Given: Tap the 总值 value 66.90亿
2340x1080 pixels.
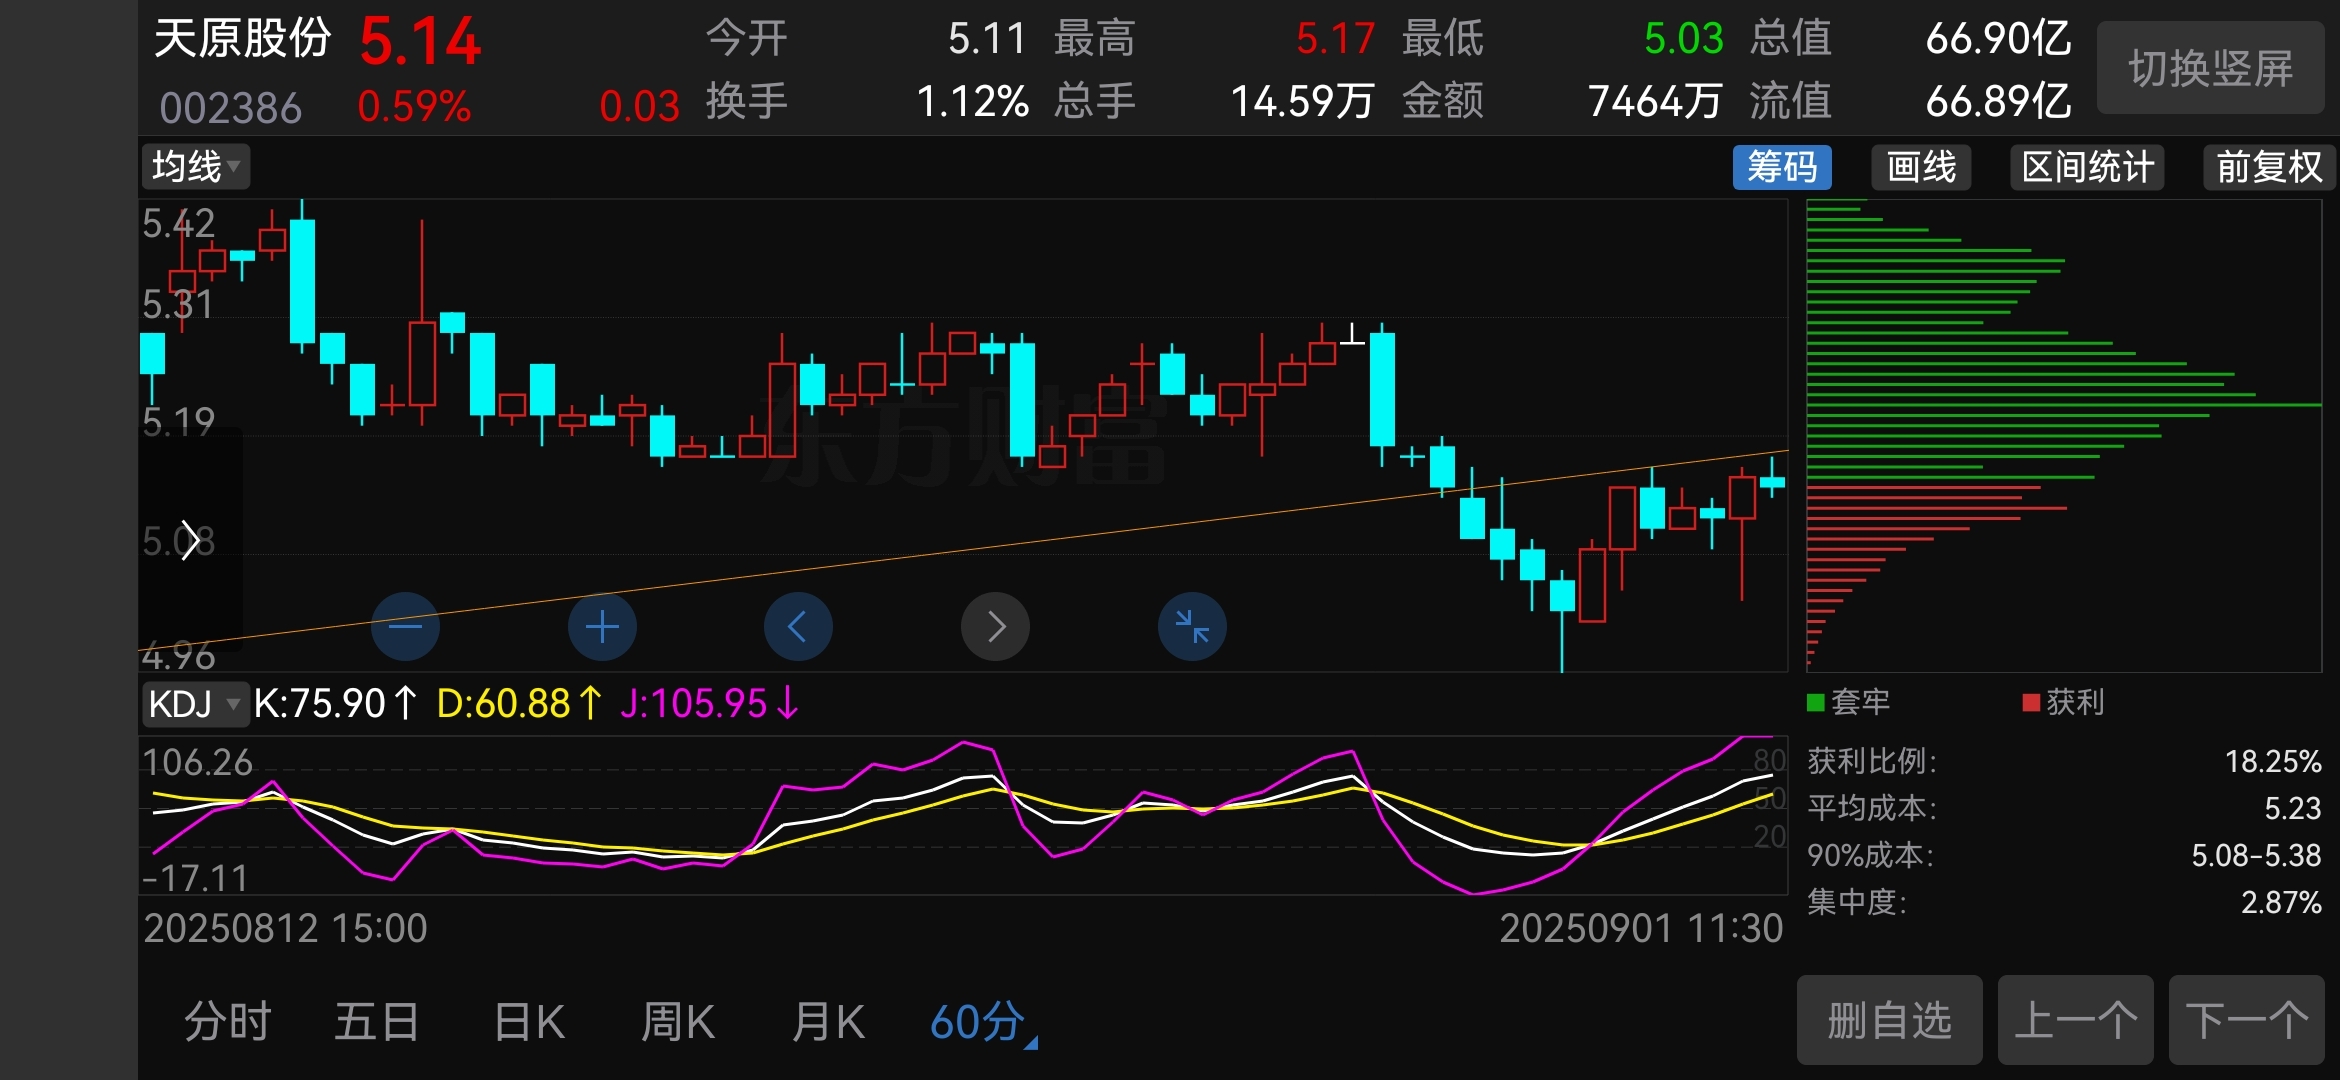Looking at the screenshot, I should (1999, 39).
